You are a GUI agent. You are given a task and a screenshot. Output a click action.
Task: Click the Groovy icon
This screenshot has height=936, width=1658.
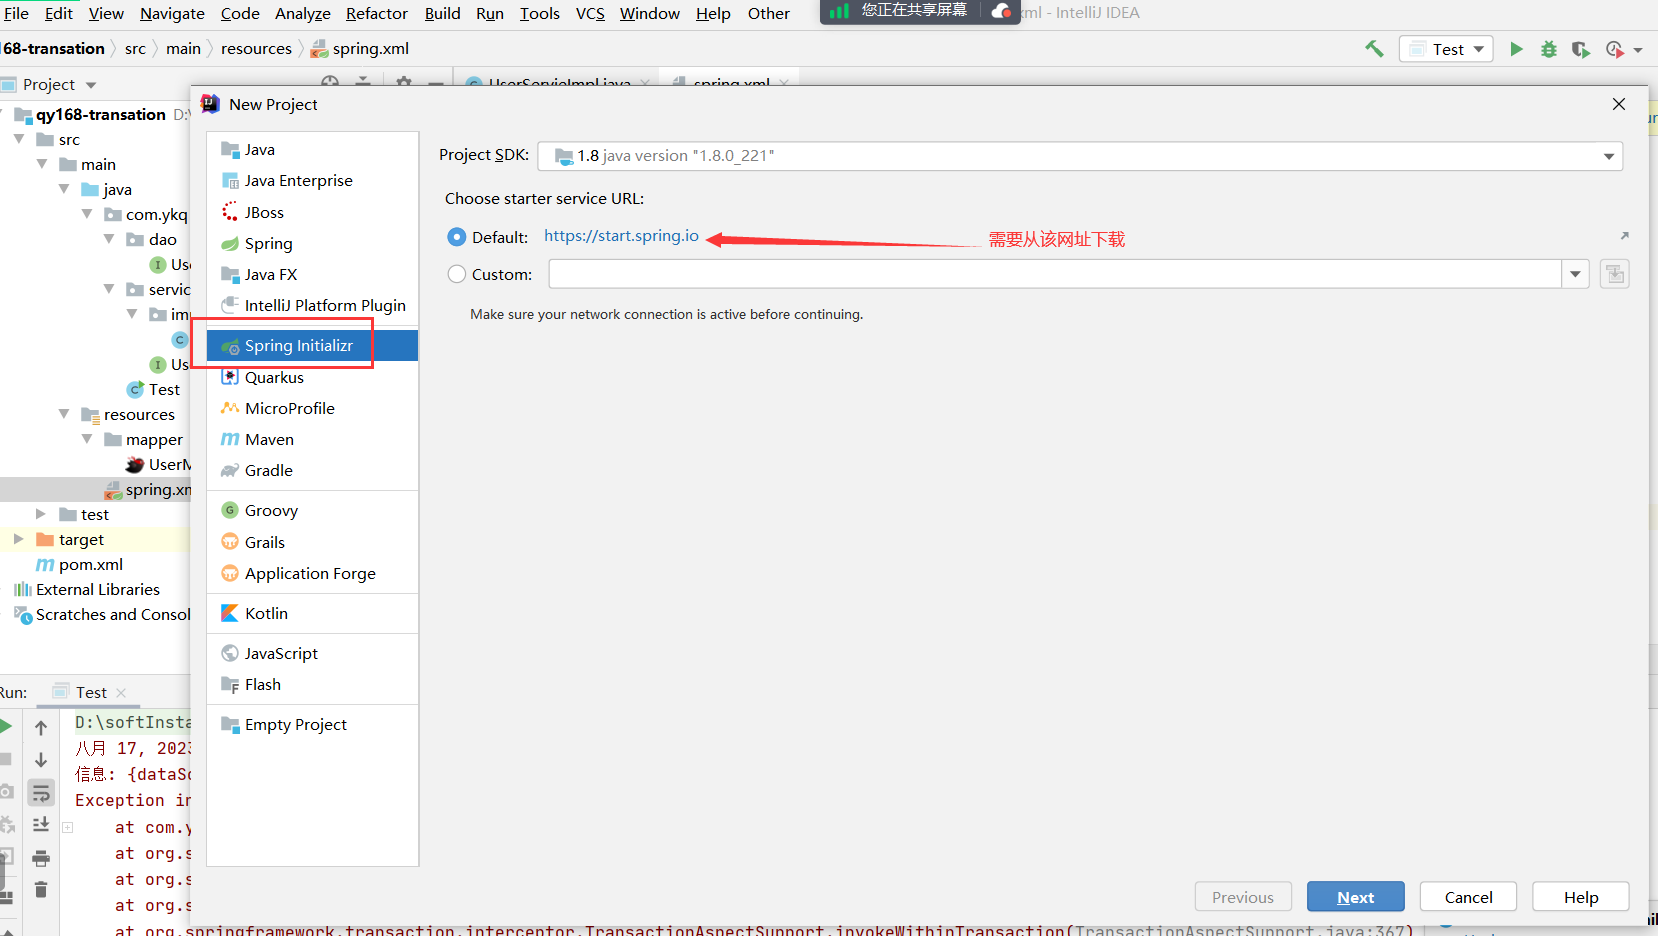[230, 511]
